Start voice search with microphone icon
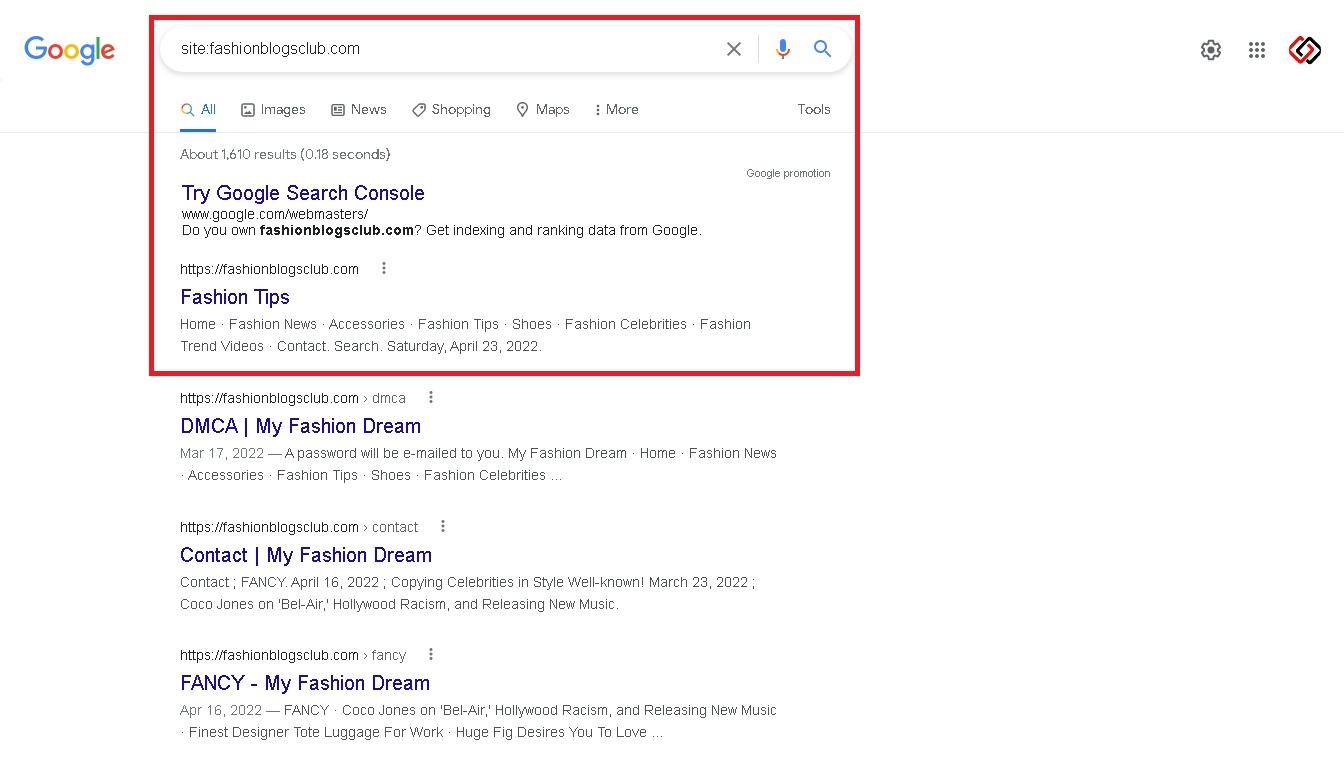This screenshot has height=768, width=1344. pyautogui.click(x=783, y=49)
